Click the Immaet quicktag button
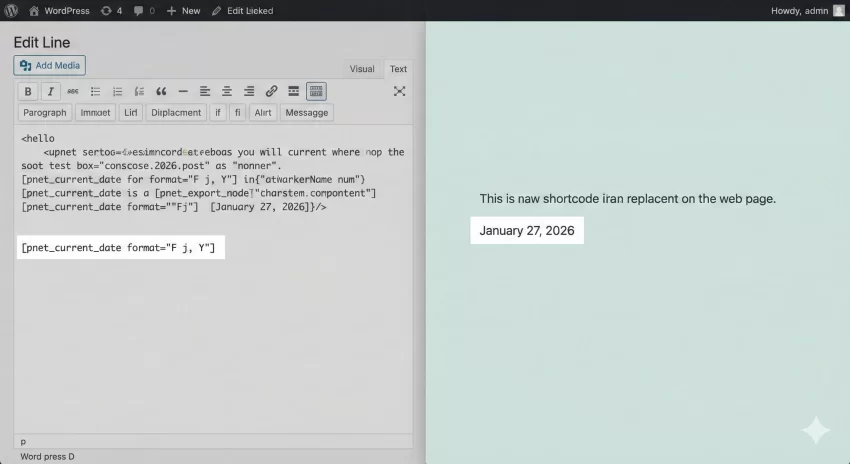 (x=95, y=113)
